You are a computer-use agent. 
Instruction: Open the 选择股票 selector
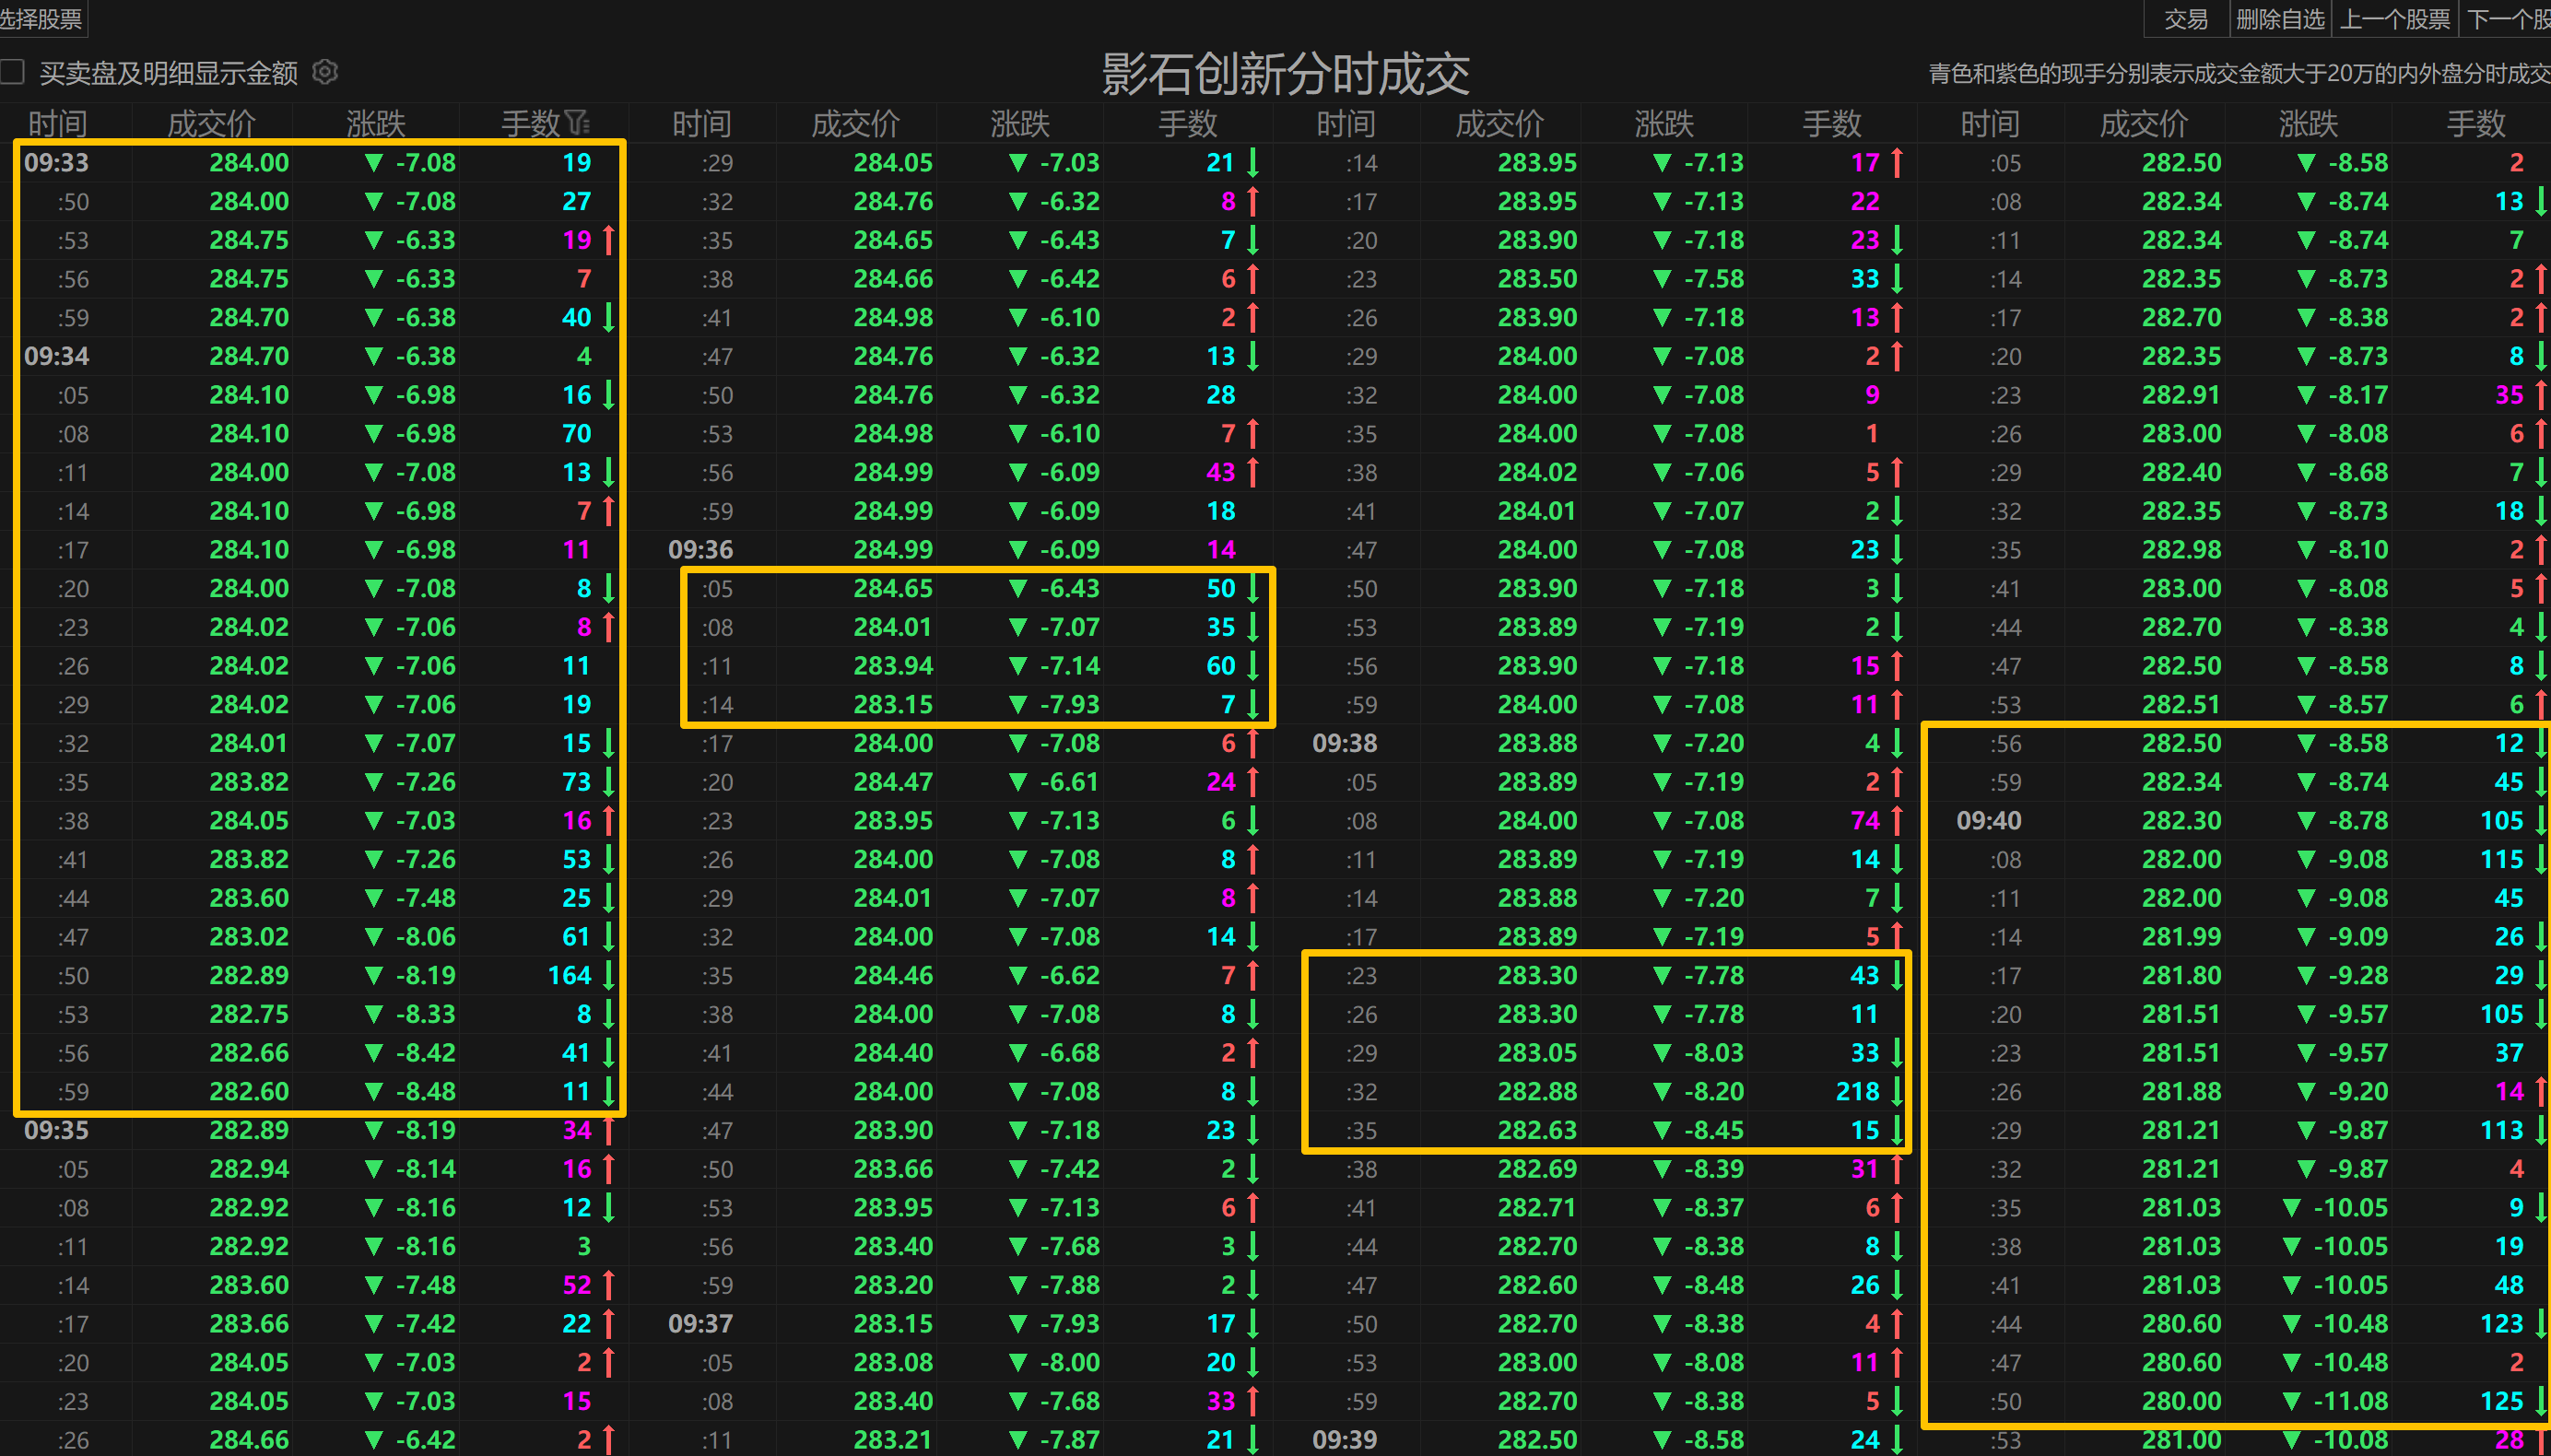click(41, 18)
